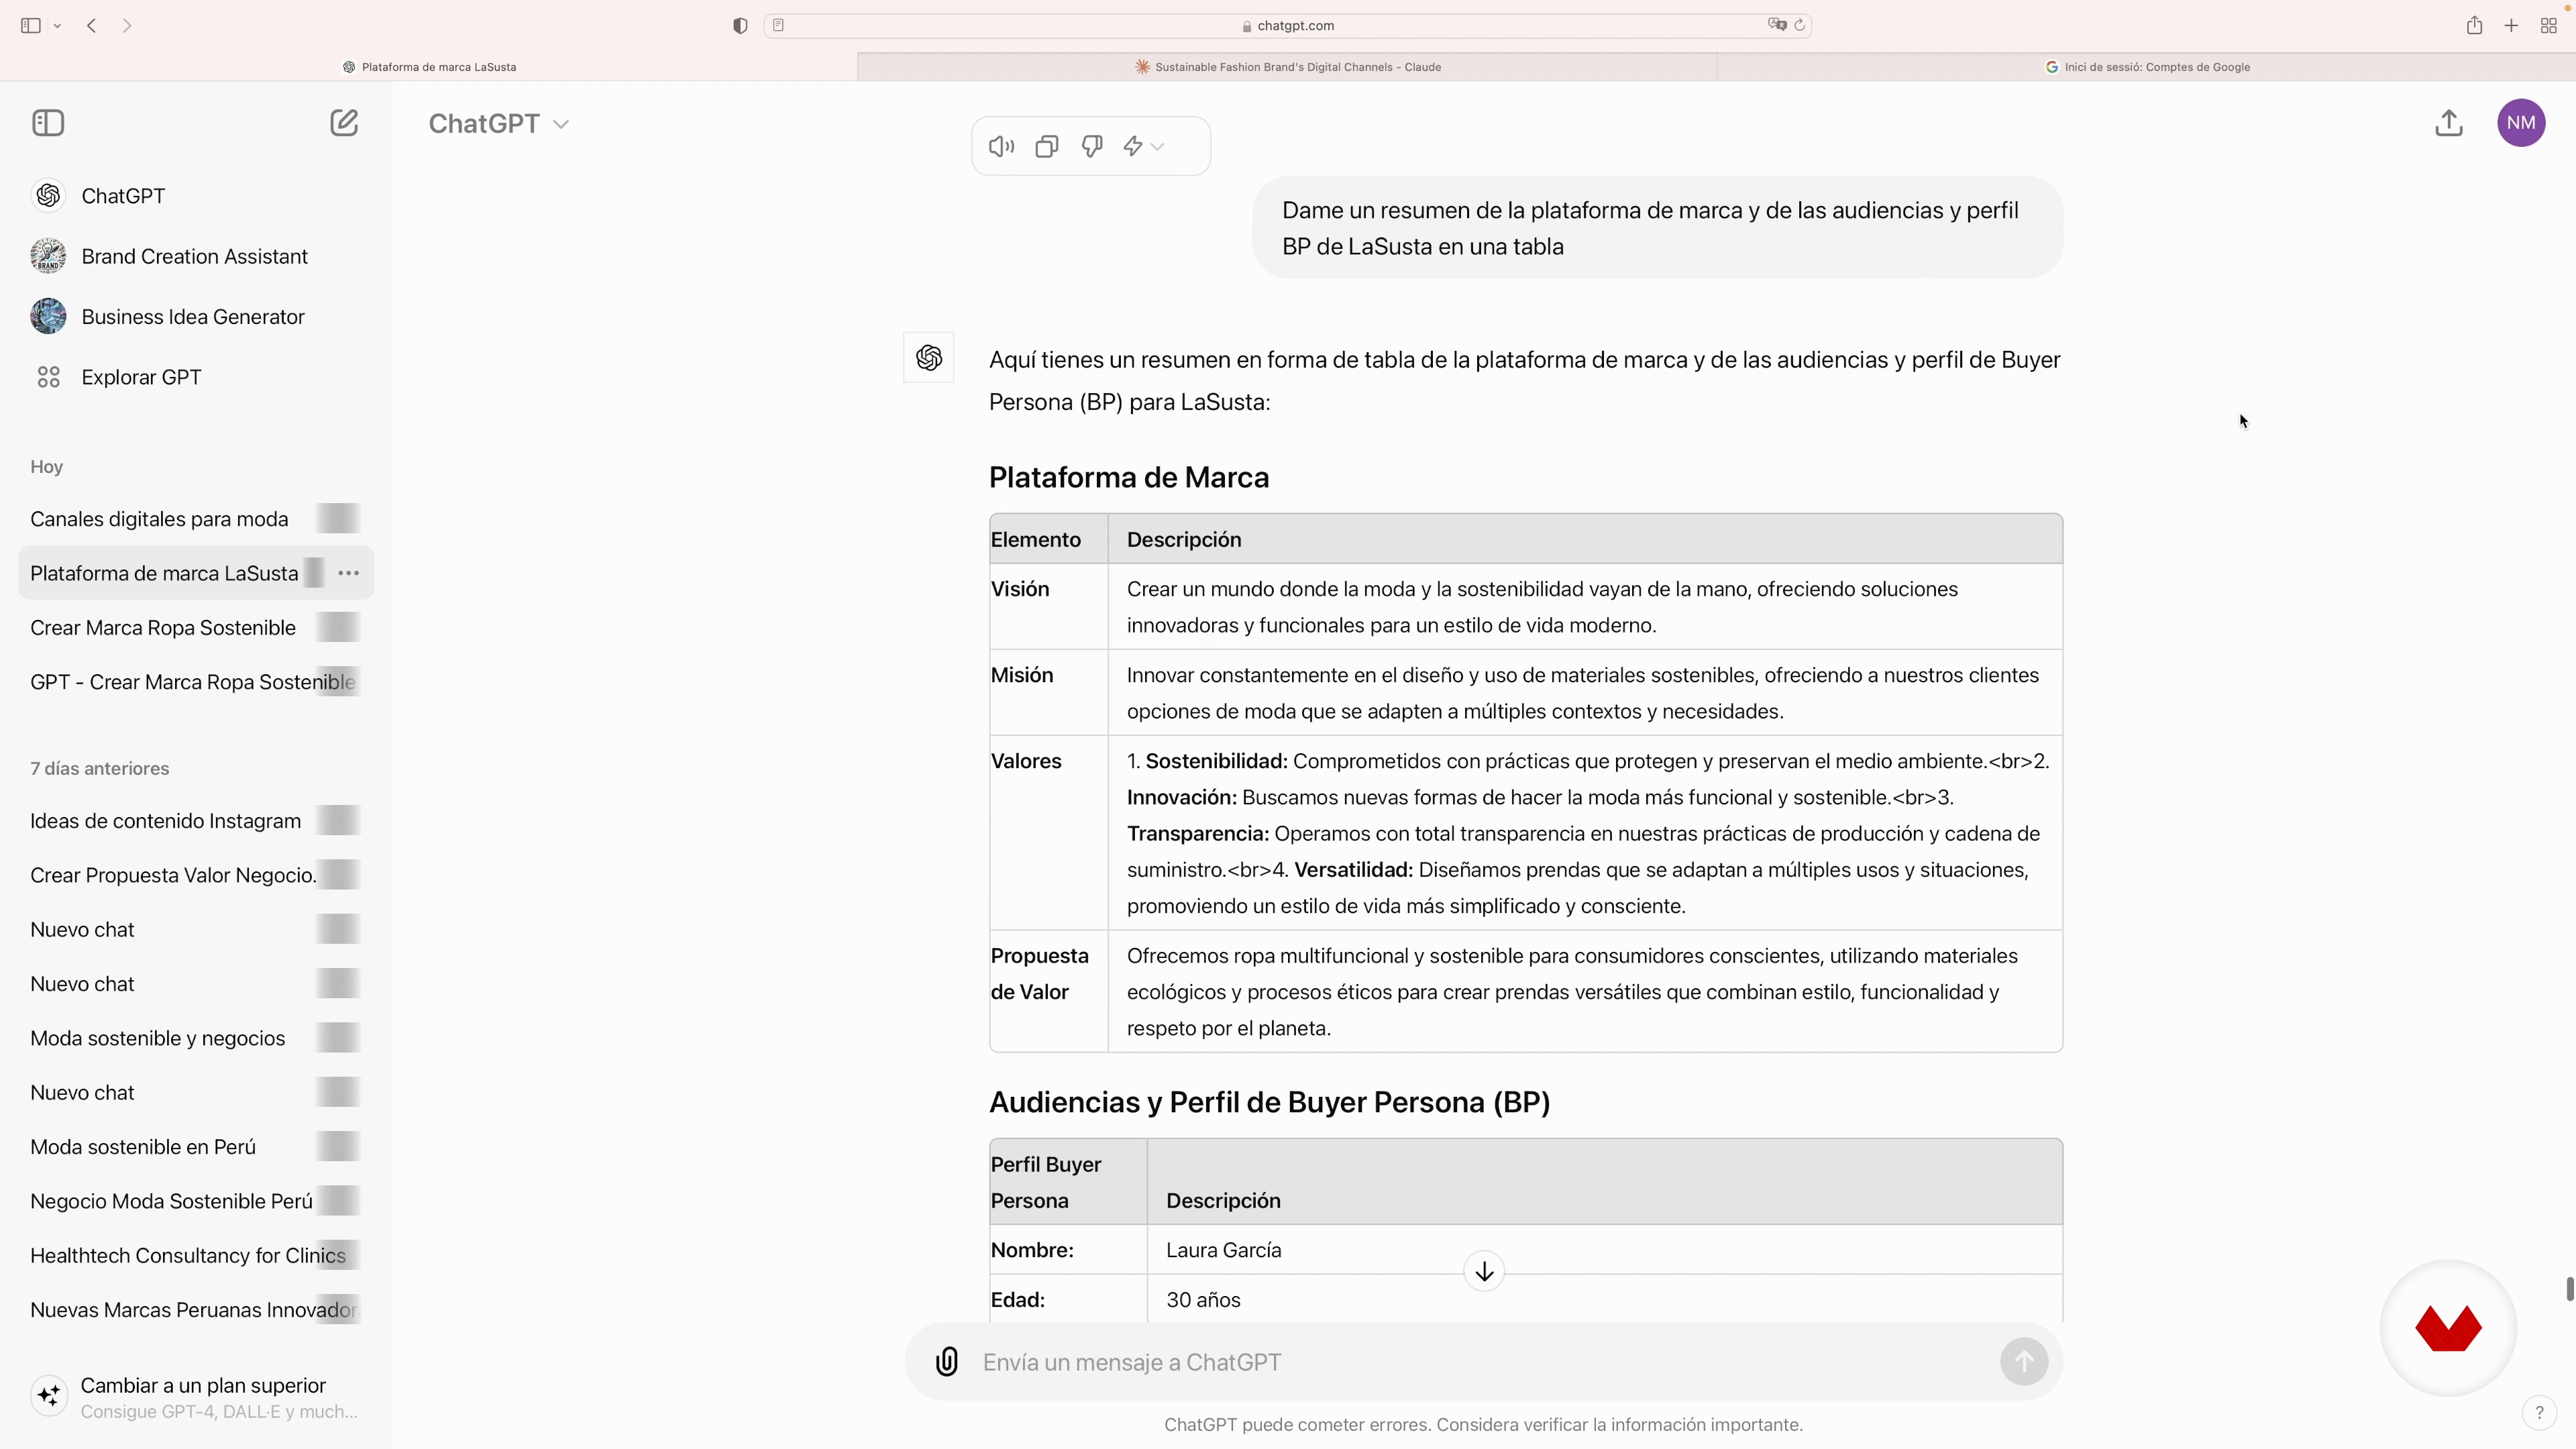Click the send message arrow button
The width and height of the screenshot is (2576, 1449).
pos(2024,1362)
